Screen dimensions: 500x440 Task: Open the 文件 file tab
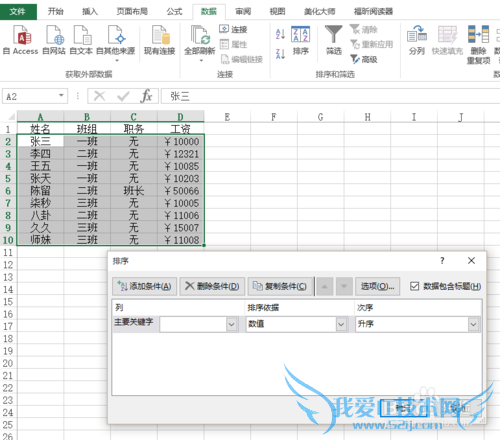(18, 12)
